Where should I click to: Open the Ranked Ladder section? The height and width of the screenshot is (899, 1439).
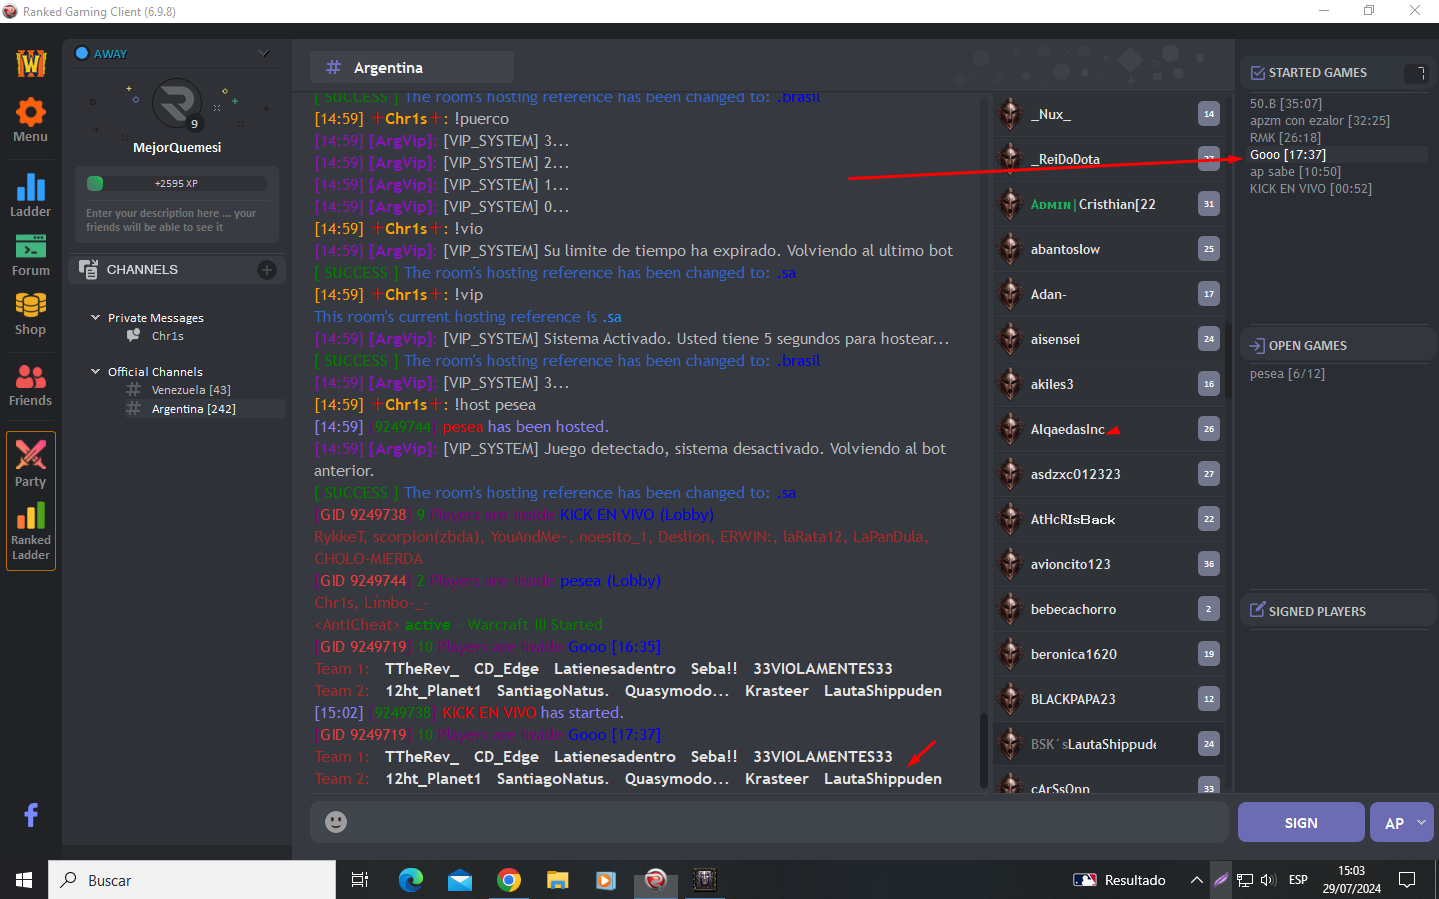pos(30,531)
